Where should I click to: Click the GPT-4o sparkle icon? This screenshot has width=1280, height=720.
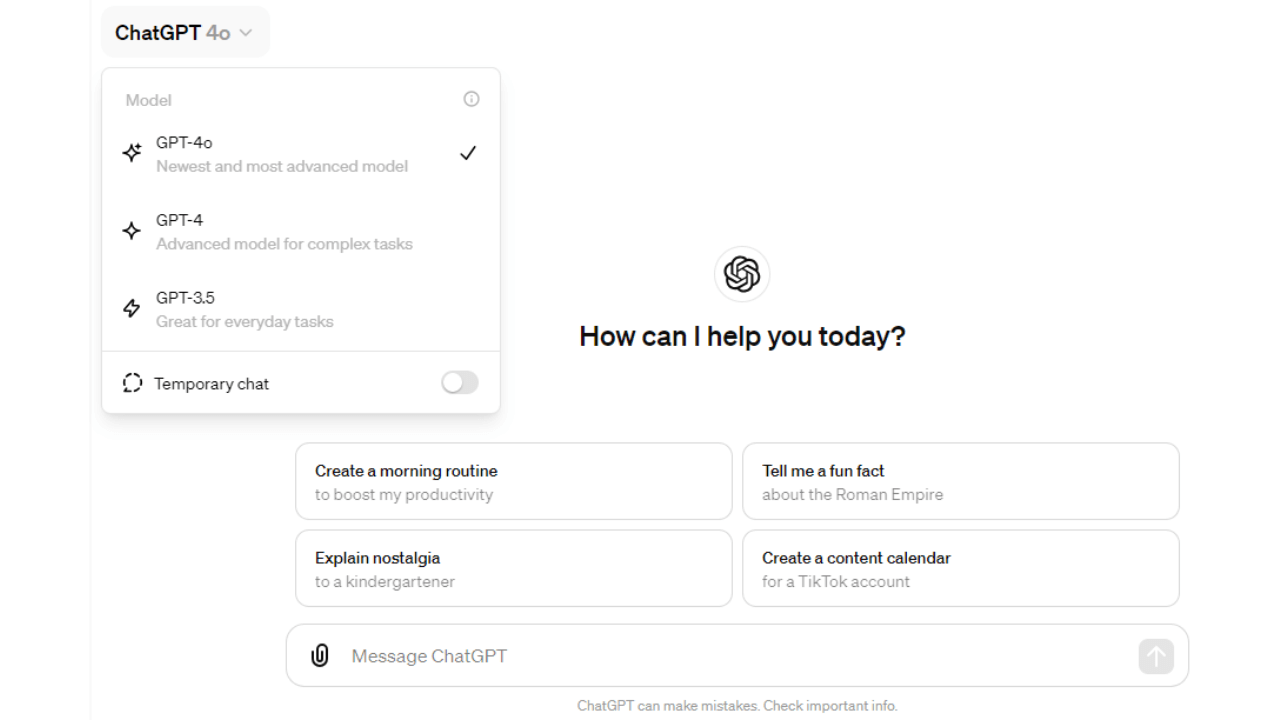pos(132,153)
